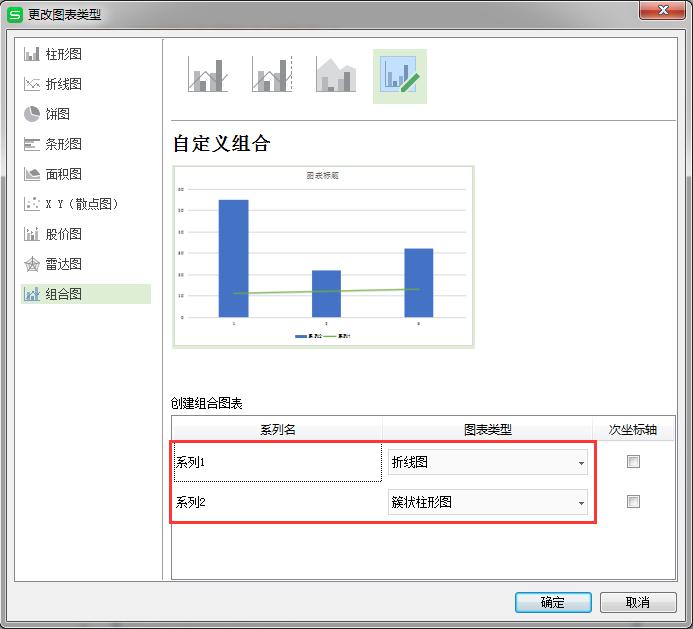
Task: Click the 条形图 bar chart icon
Action: pos(31,144)
